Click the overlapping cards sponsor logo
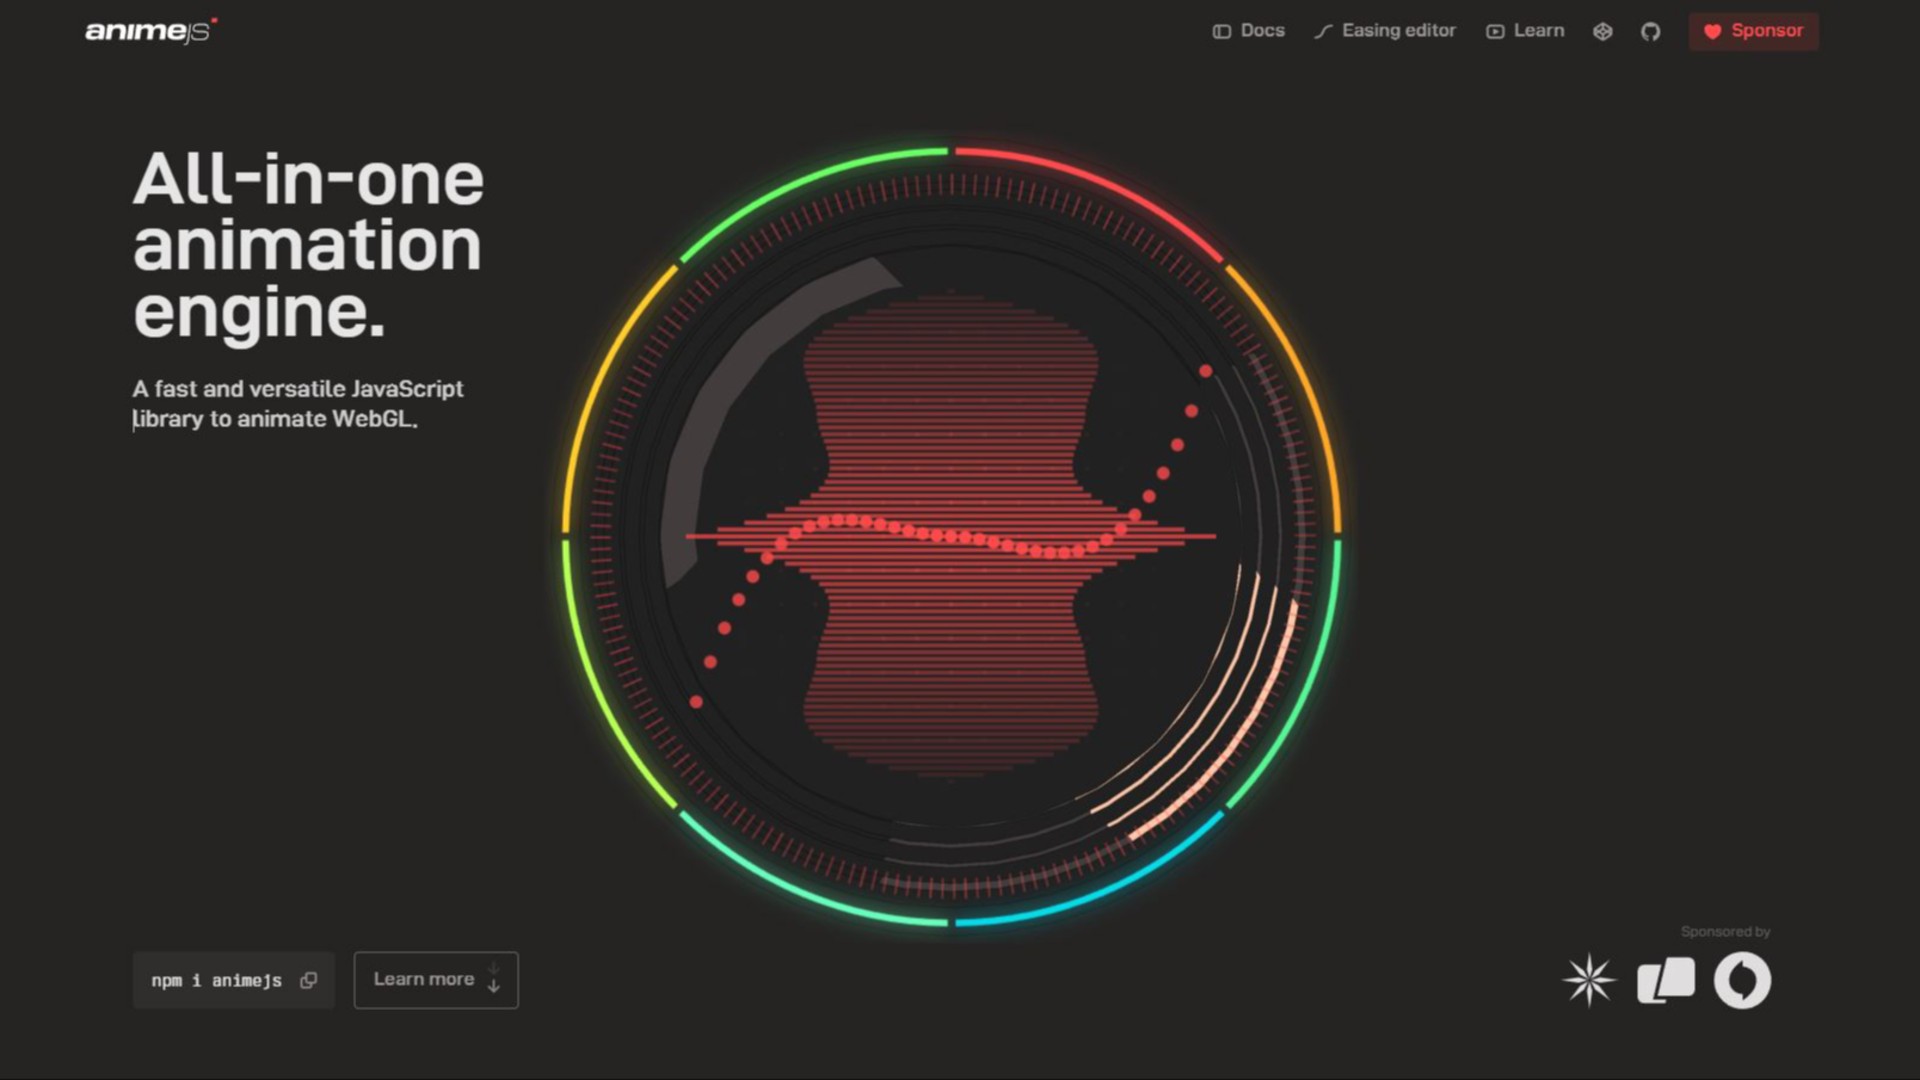1920x1080 pixels. pos(1665,980)
